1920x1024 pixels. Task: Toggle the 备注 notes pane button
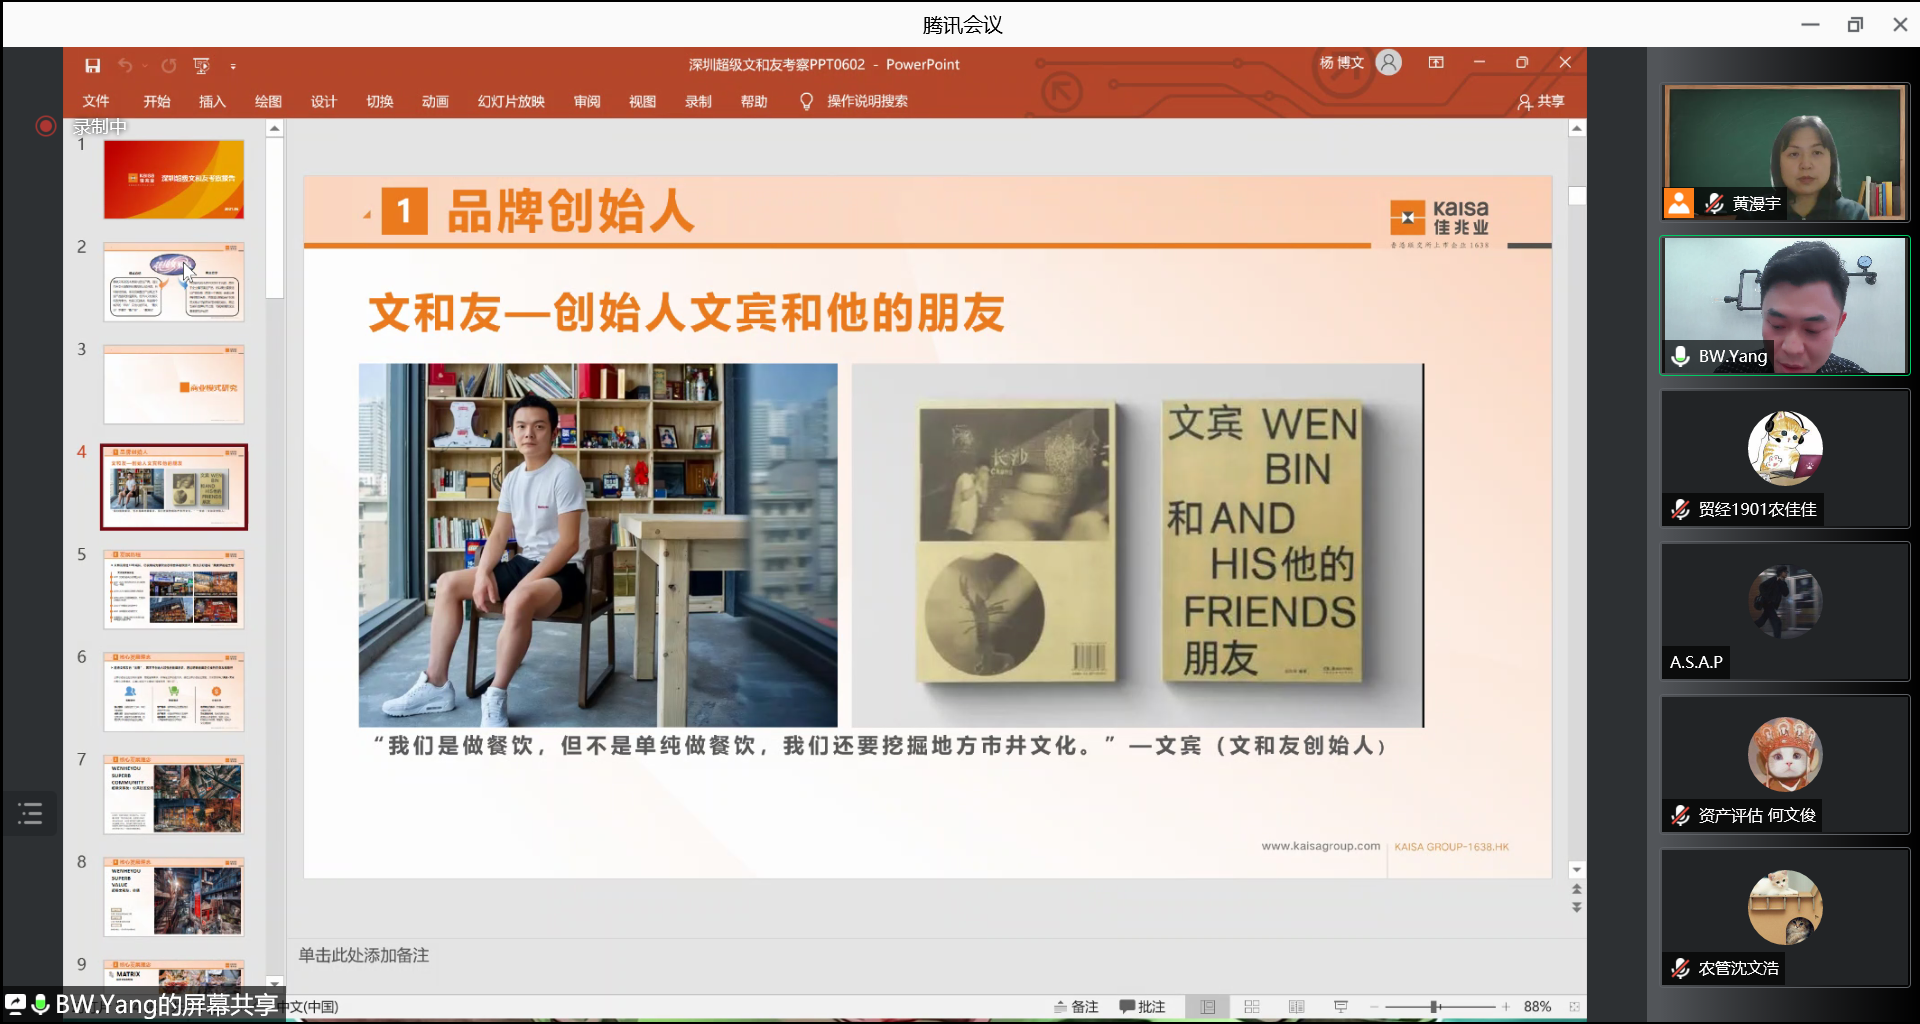pos(1076,1007)
